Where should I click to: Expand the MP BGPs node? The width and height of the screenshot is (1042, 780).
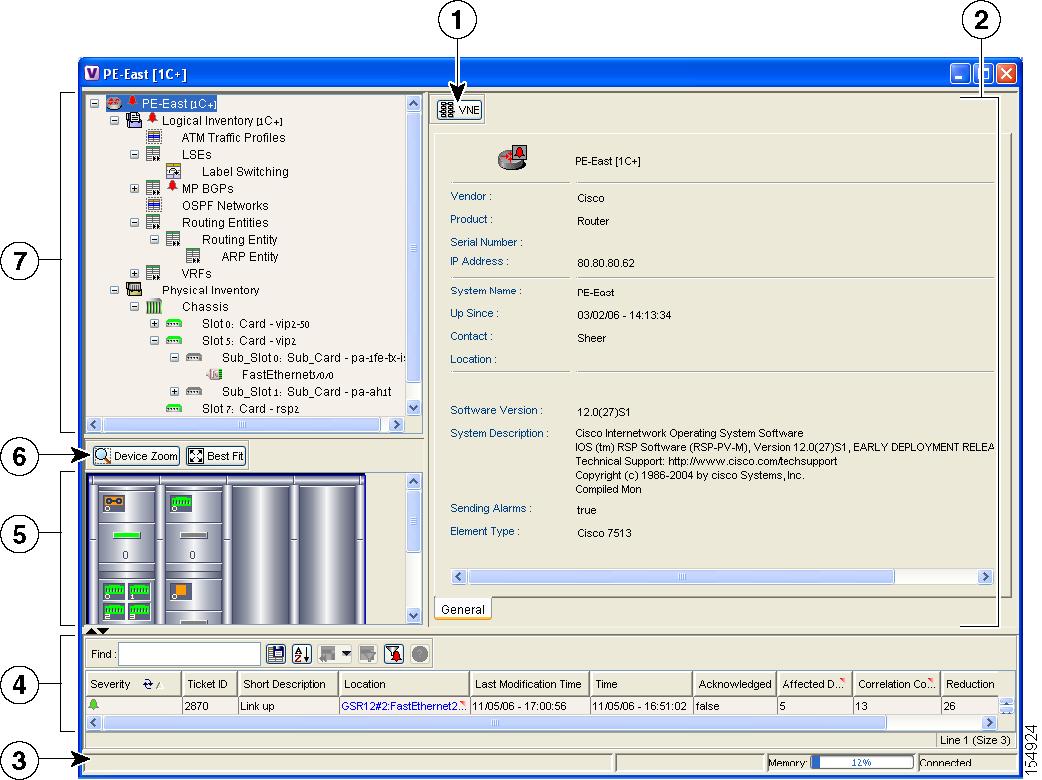[135, 189]
